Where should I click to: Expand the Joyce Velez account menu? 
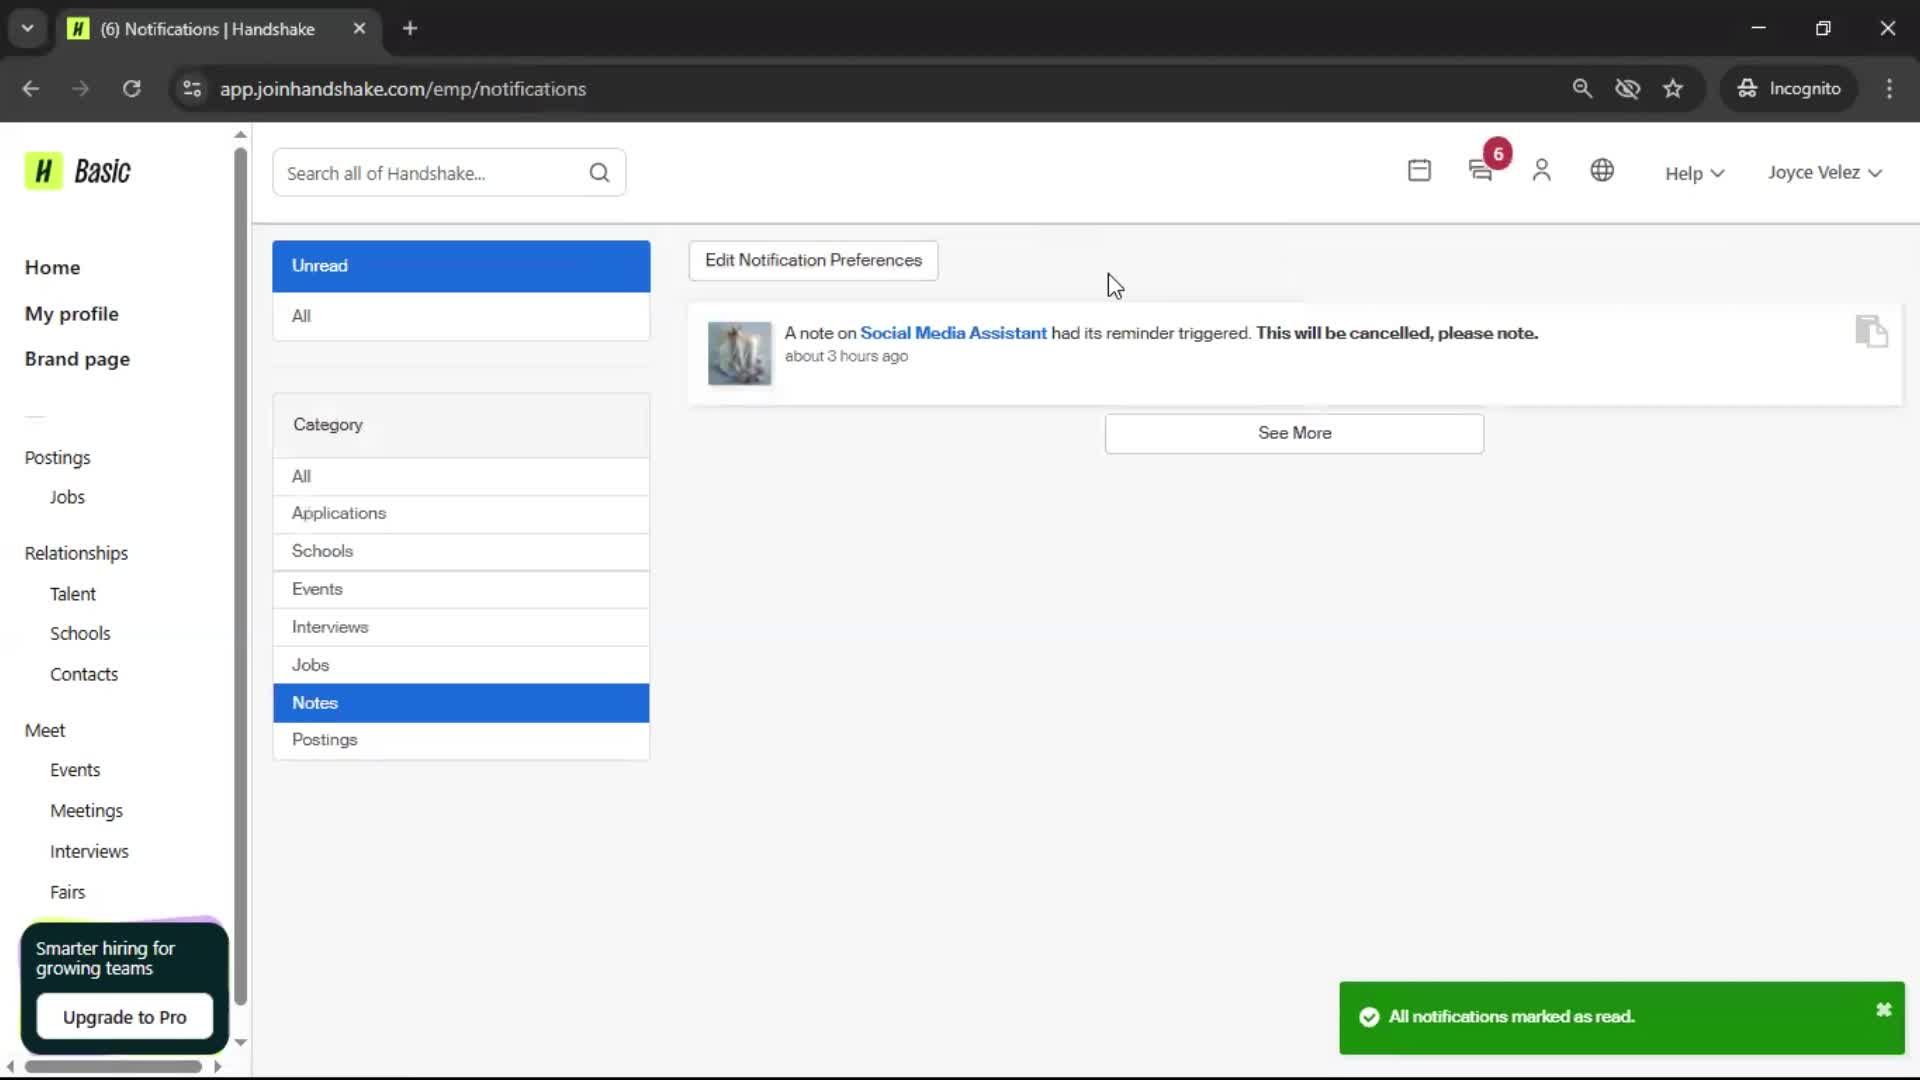[1824, 173]
